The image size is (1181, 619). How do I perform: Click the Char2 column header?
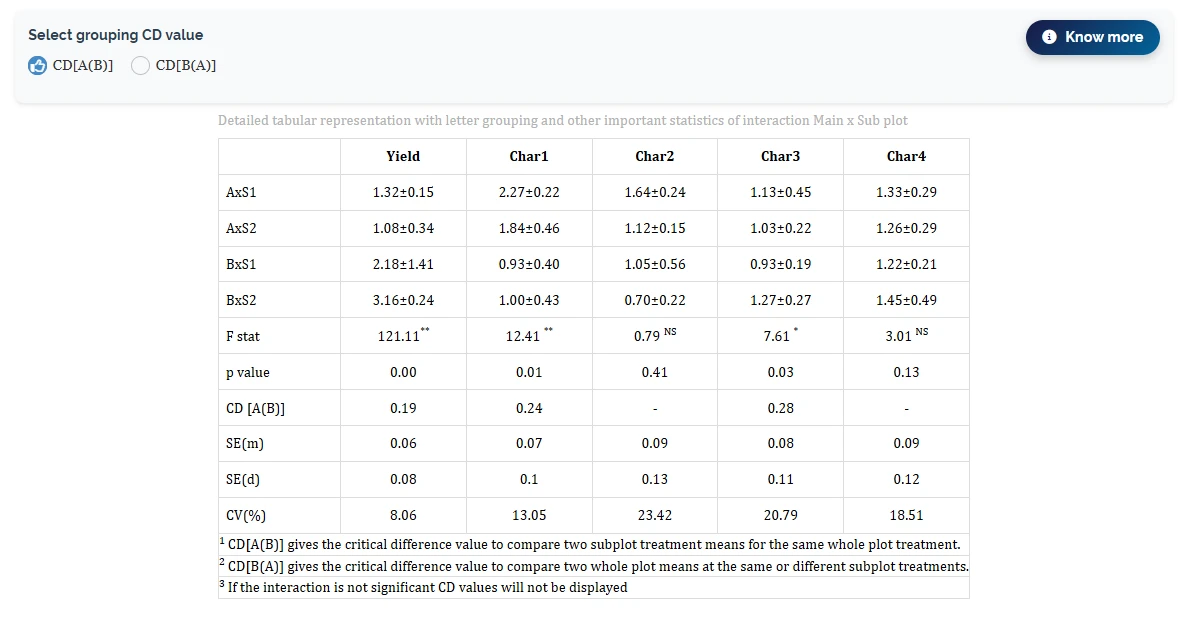pos(655,157)
